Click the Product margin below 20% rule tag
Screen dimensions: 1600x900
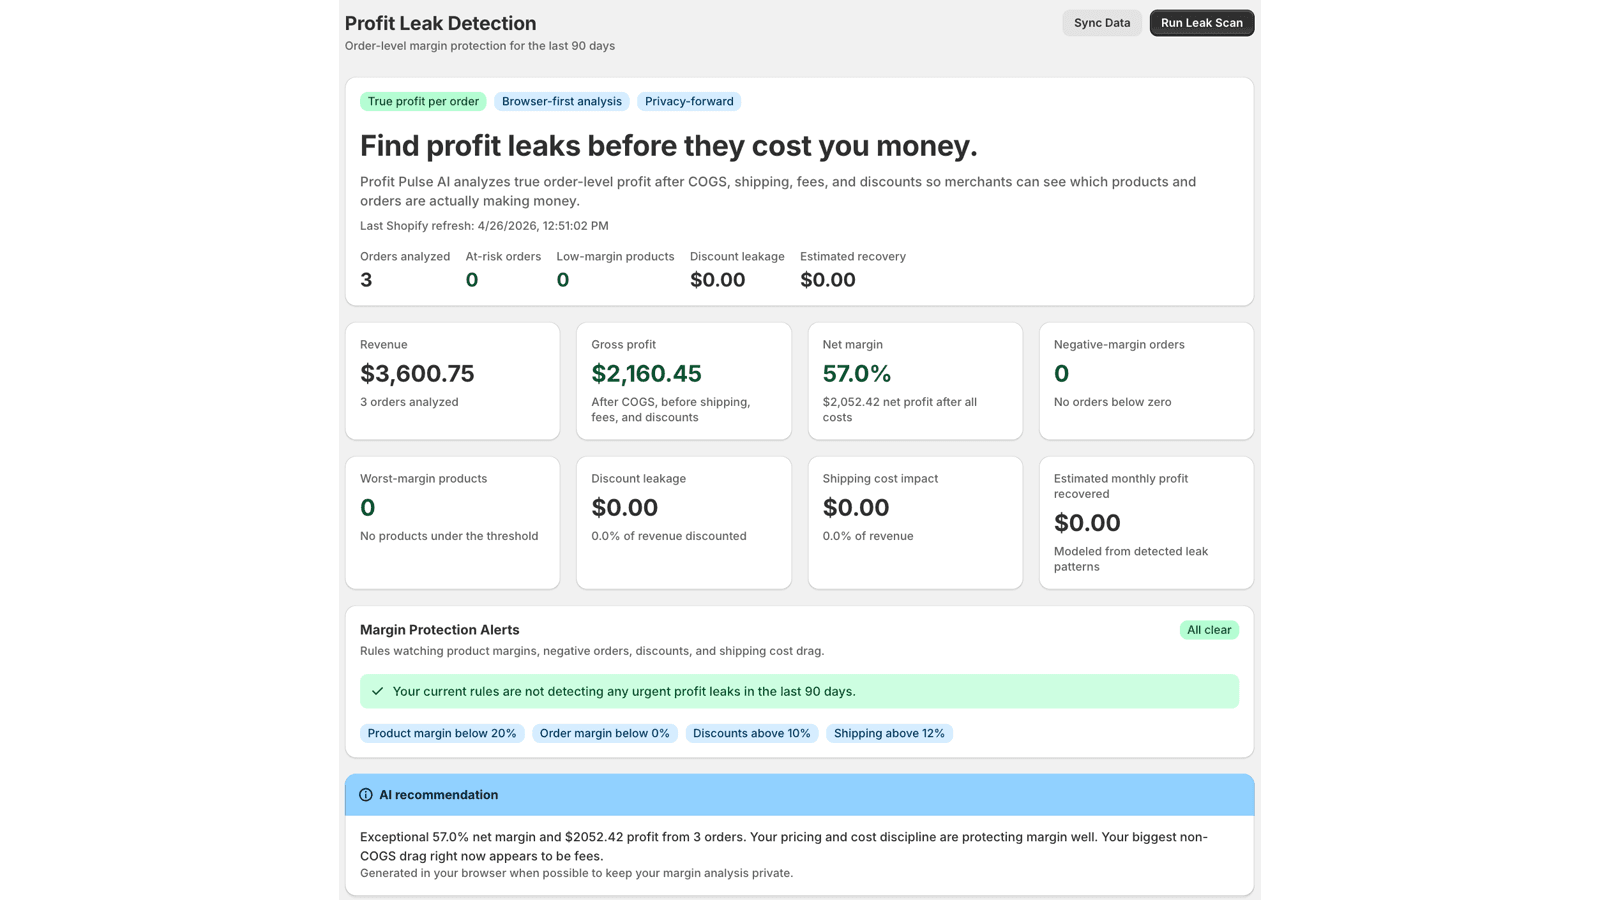click(x=442, y=733)
